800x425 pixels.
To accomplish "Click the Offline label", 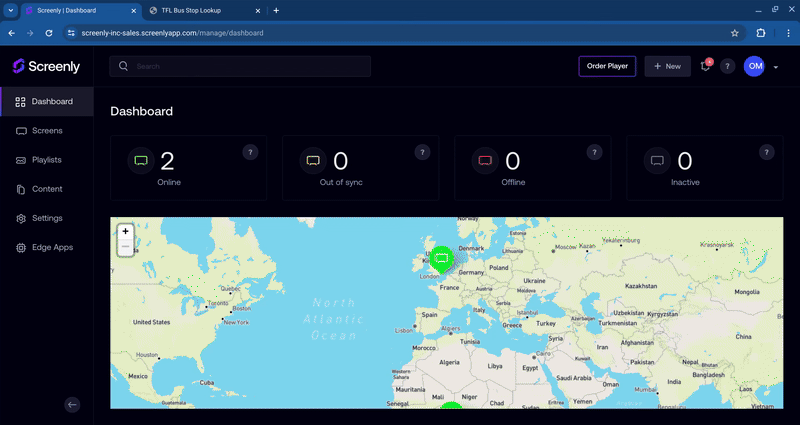I will [x=513, y=182].
